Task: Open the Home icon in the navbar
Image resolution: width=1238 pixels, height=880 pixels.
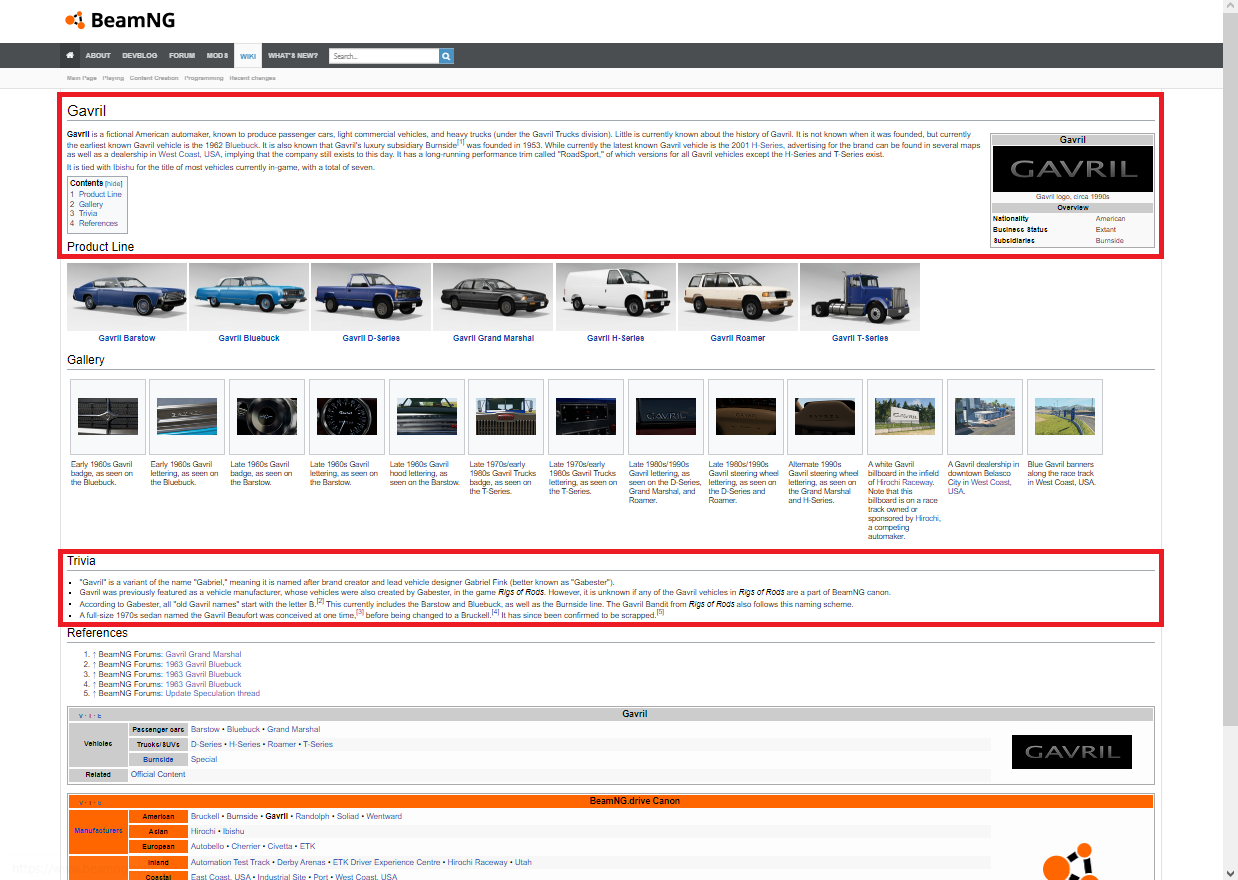Action: click(70, 56)
